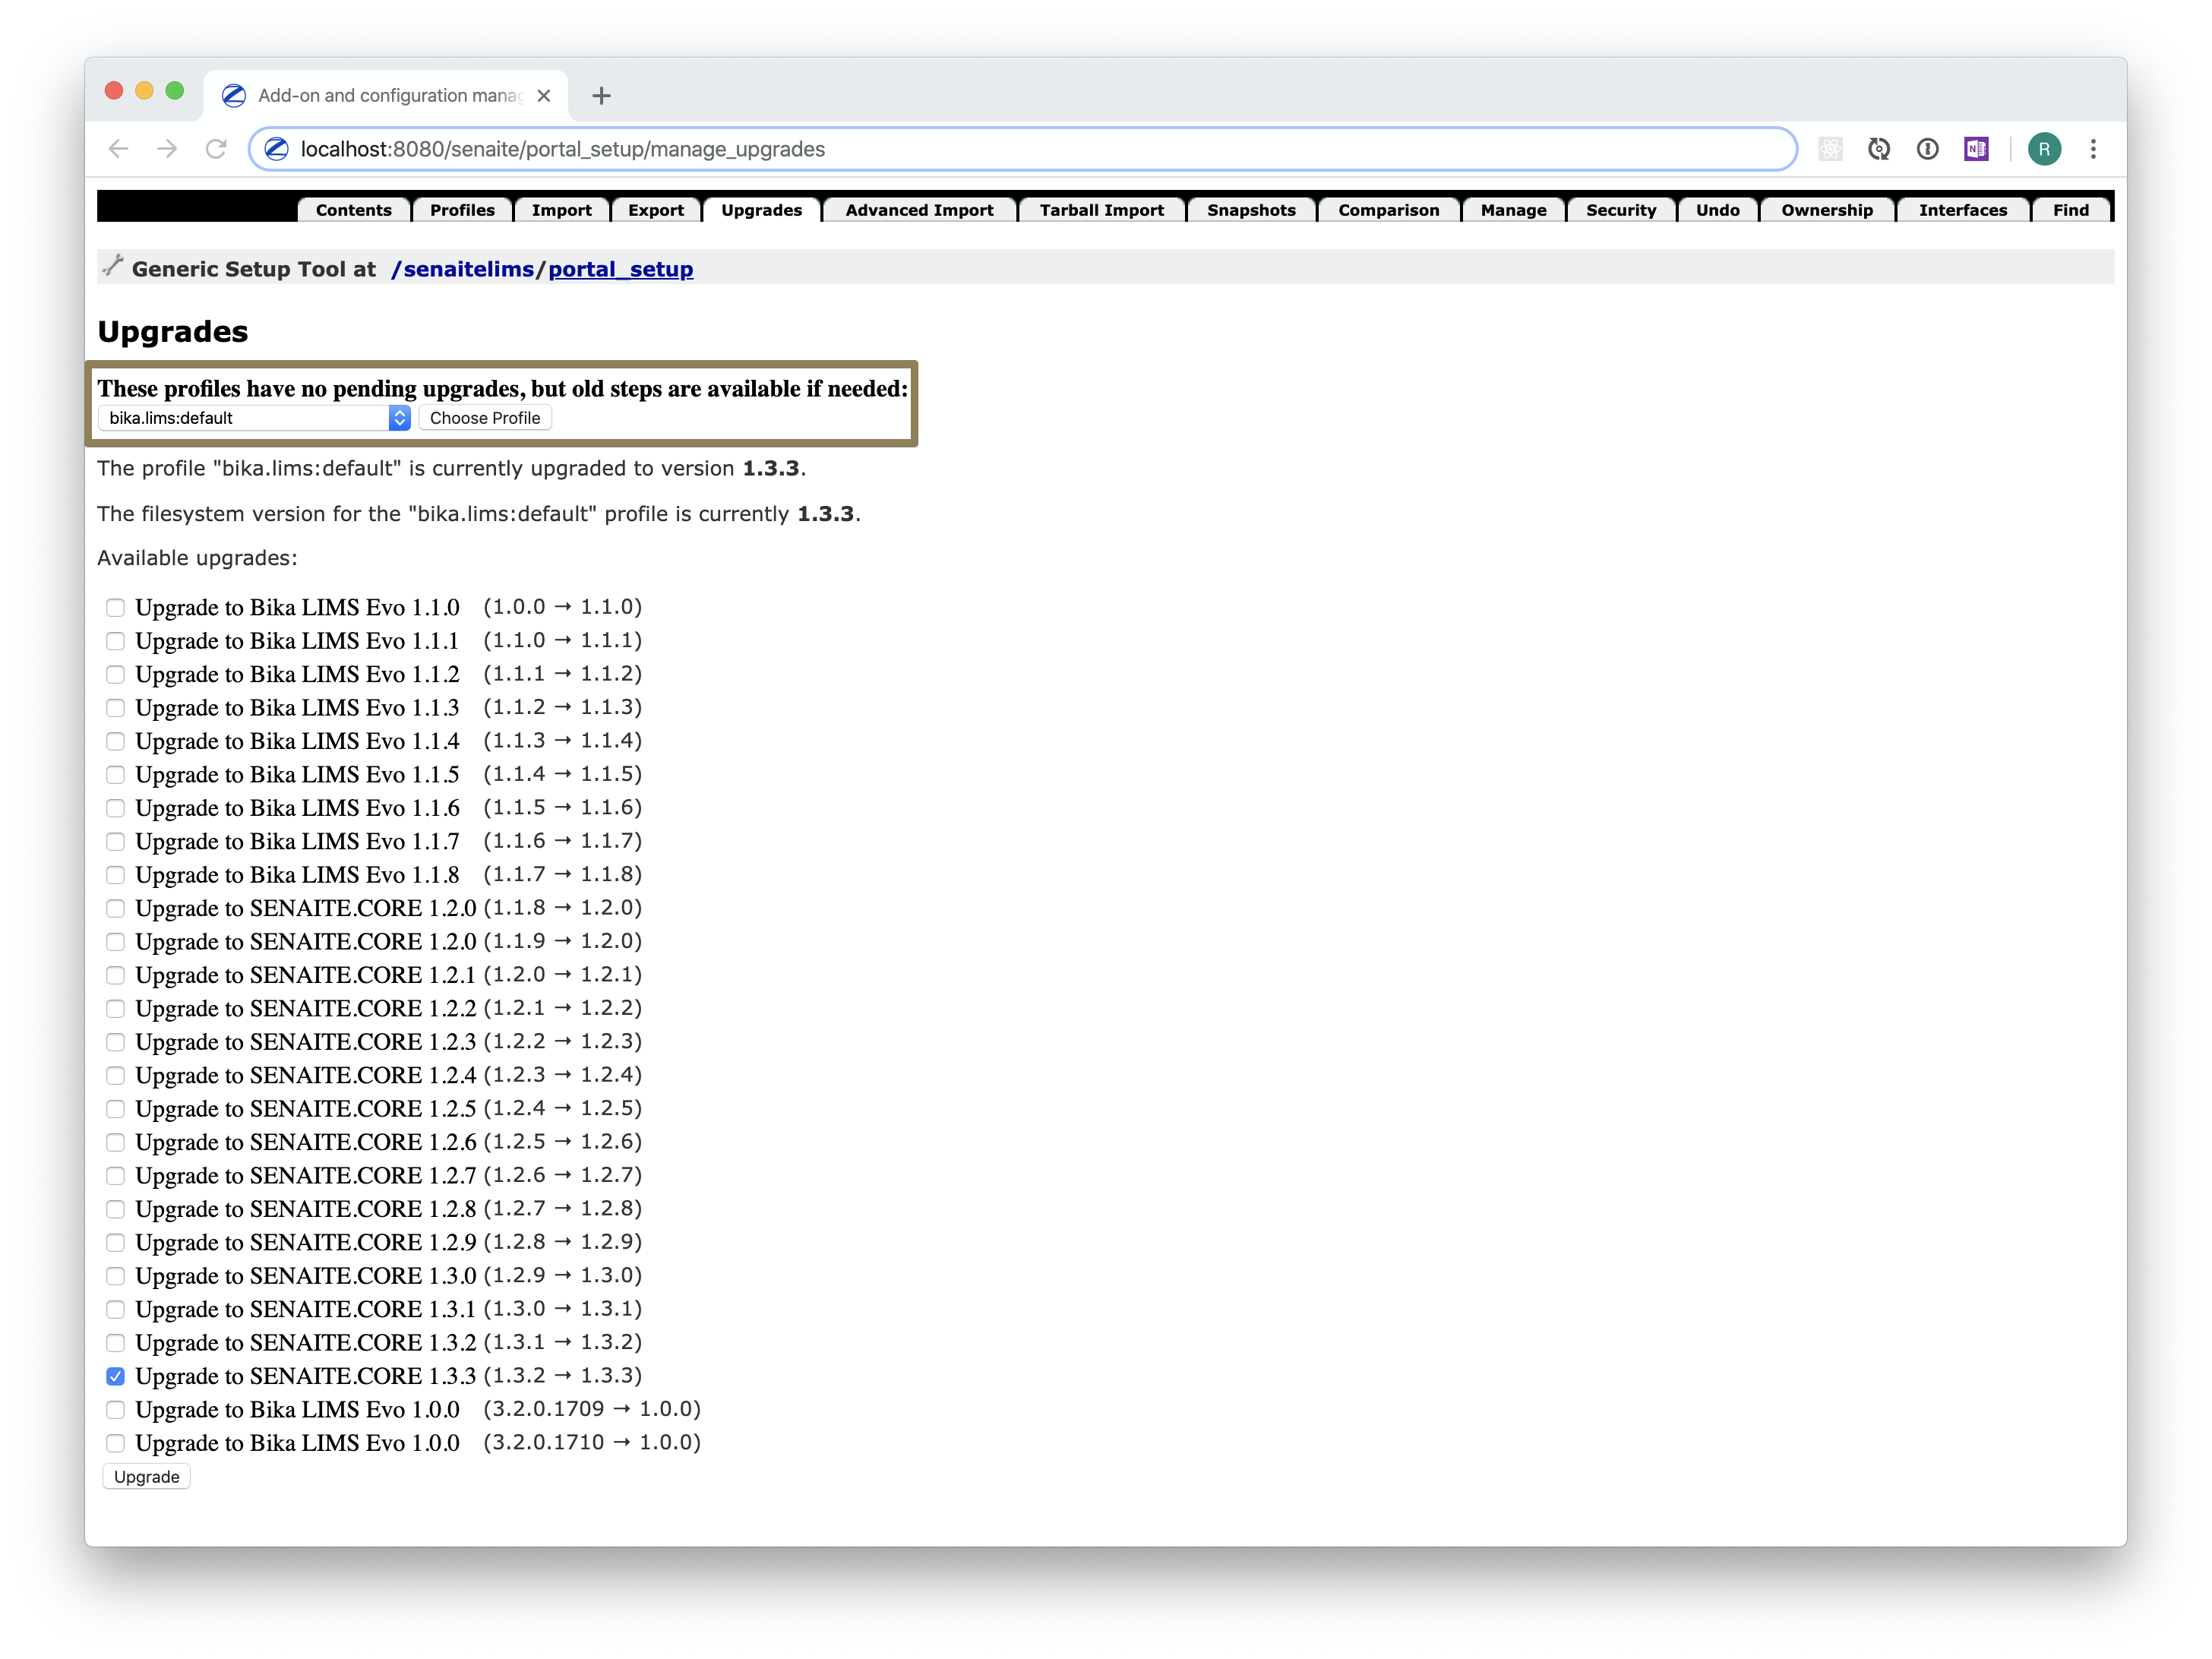The height and width of the screenshot is (1659, 2212).
Task: Follow the /senaitelims breadcrumb link
Action: (x=463, y=269)
